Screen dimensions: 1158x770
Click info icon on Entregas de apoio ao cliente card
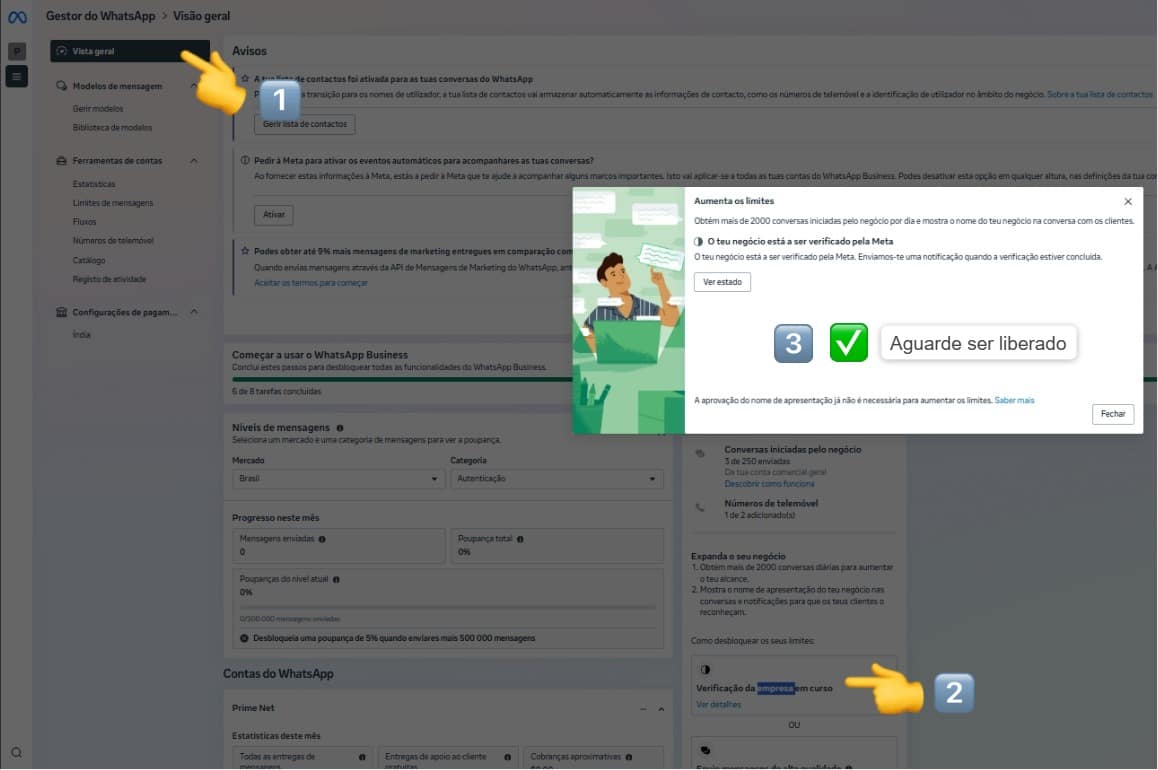tap(507, 757)
